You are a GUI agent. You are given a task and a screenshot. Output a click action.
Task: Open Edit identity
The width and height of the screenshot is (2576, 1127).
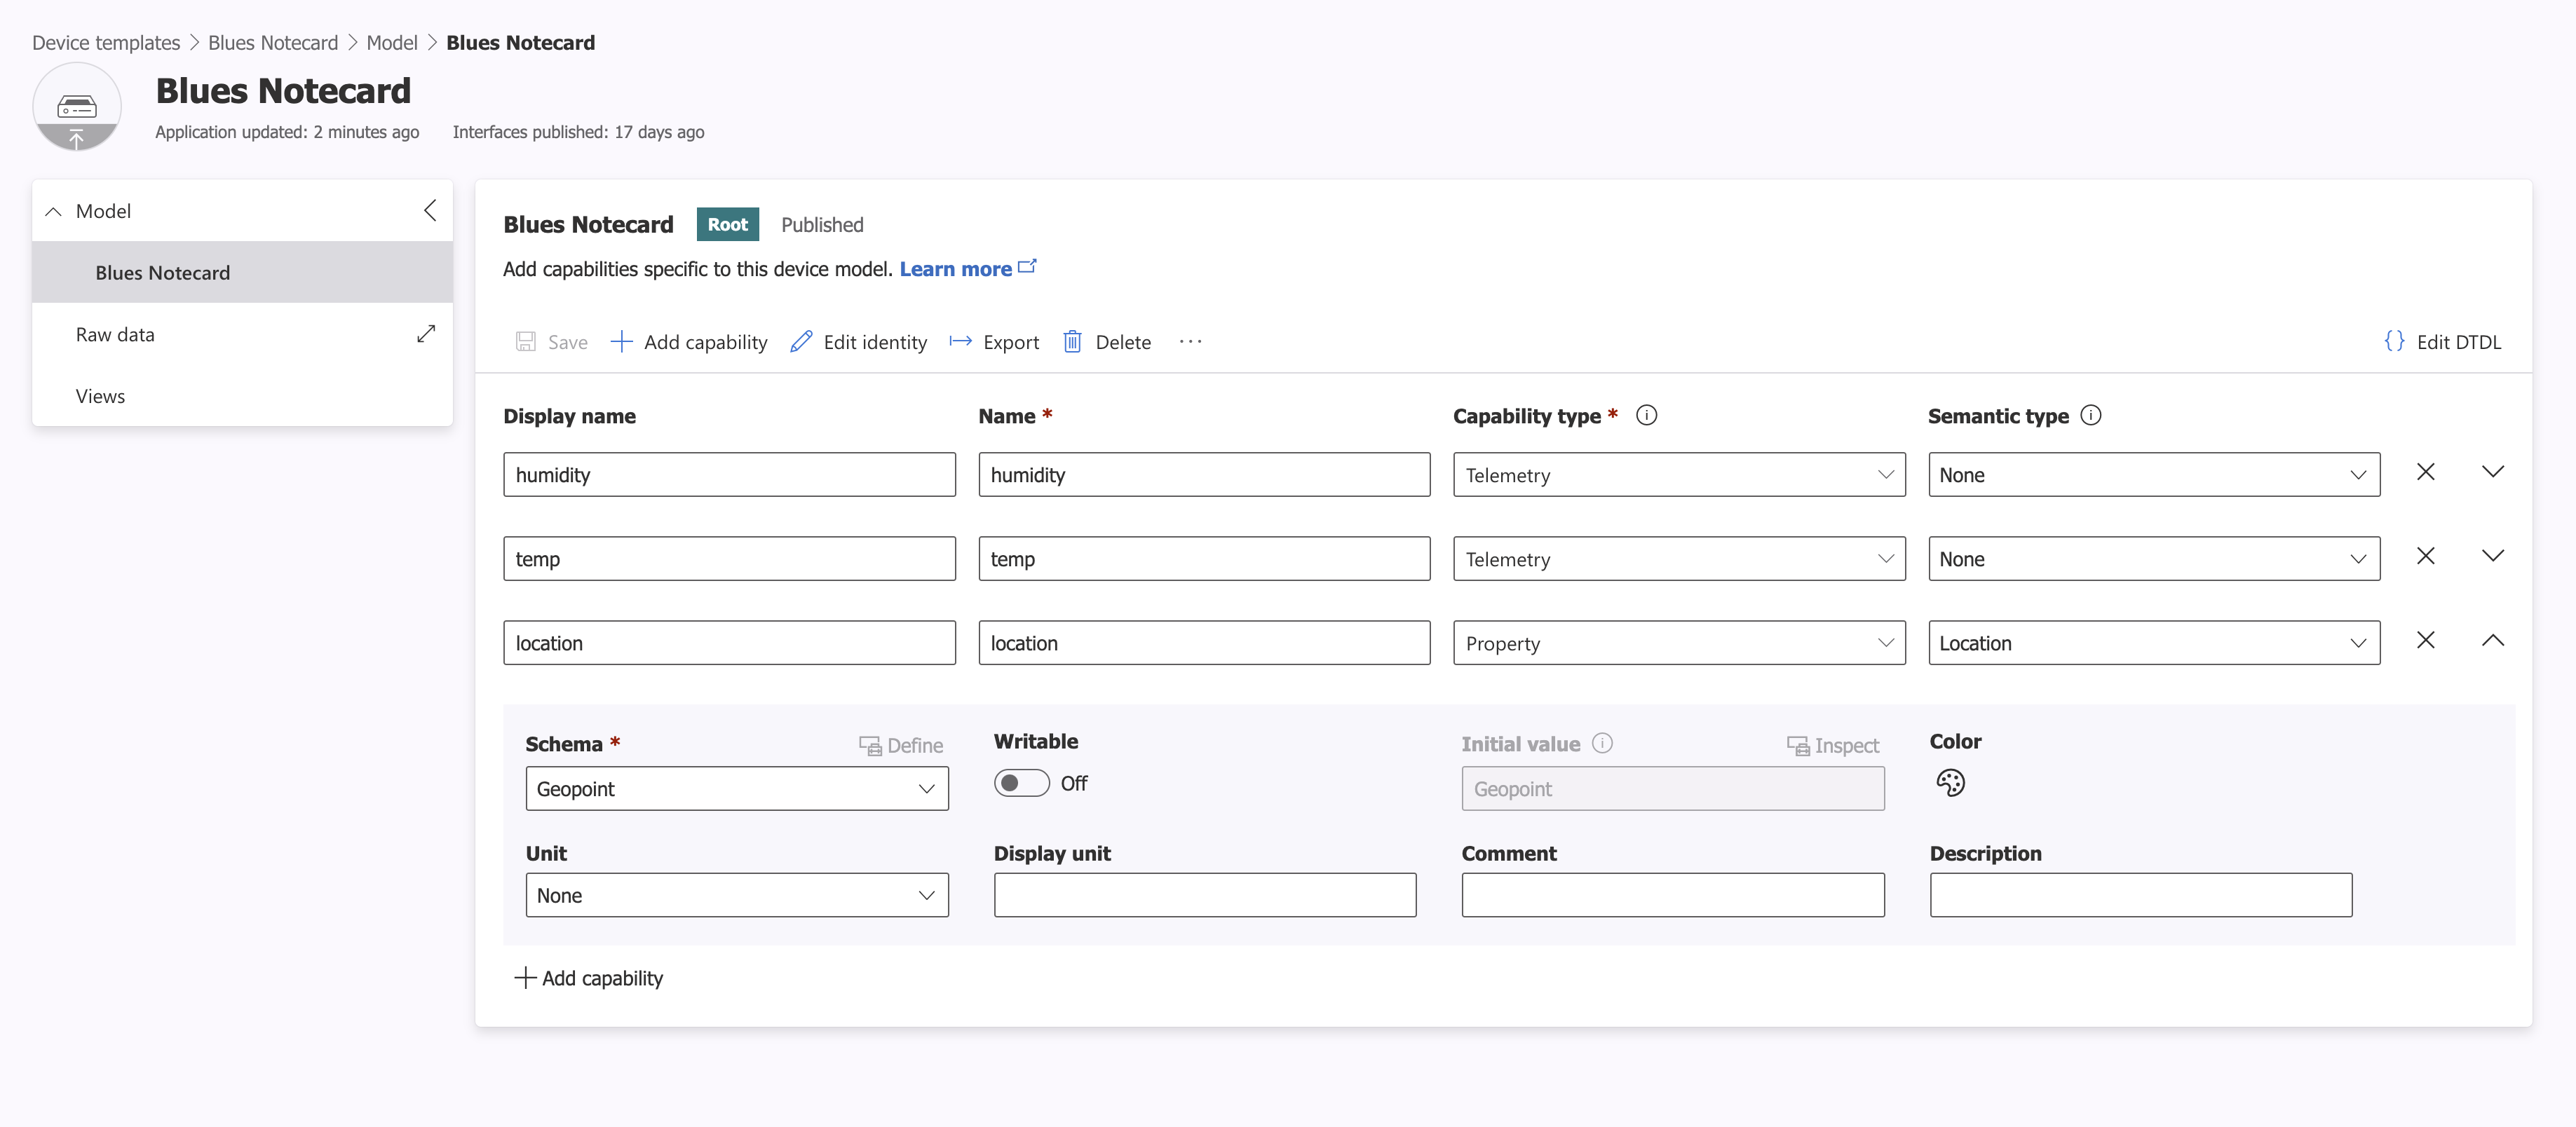(x=859, y=342)
